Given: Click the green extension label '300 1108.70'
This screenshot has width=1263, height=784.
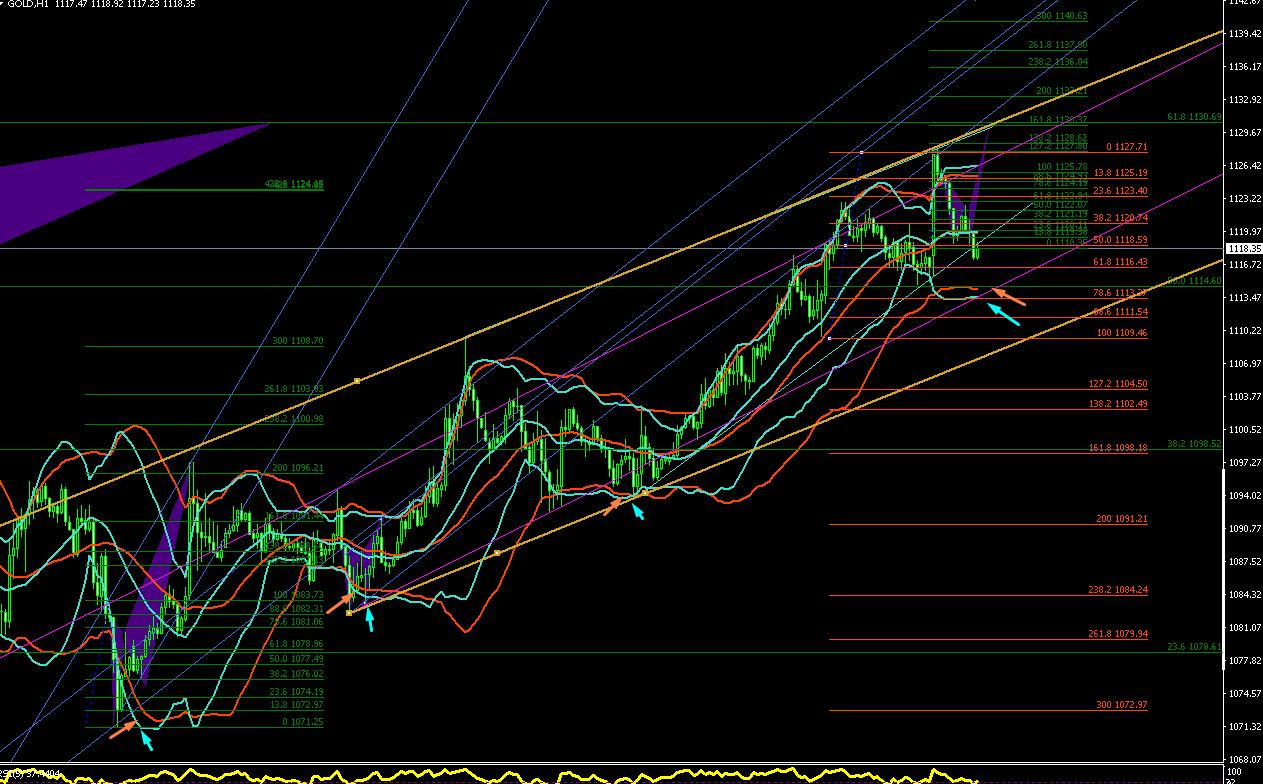Looking at the screenshot, I should pyautogui.click(x=298, y=341).
